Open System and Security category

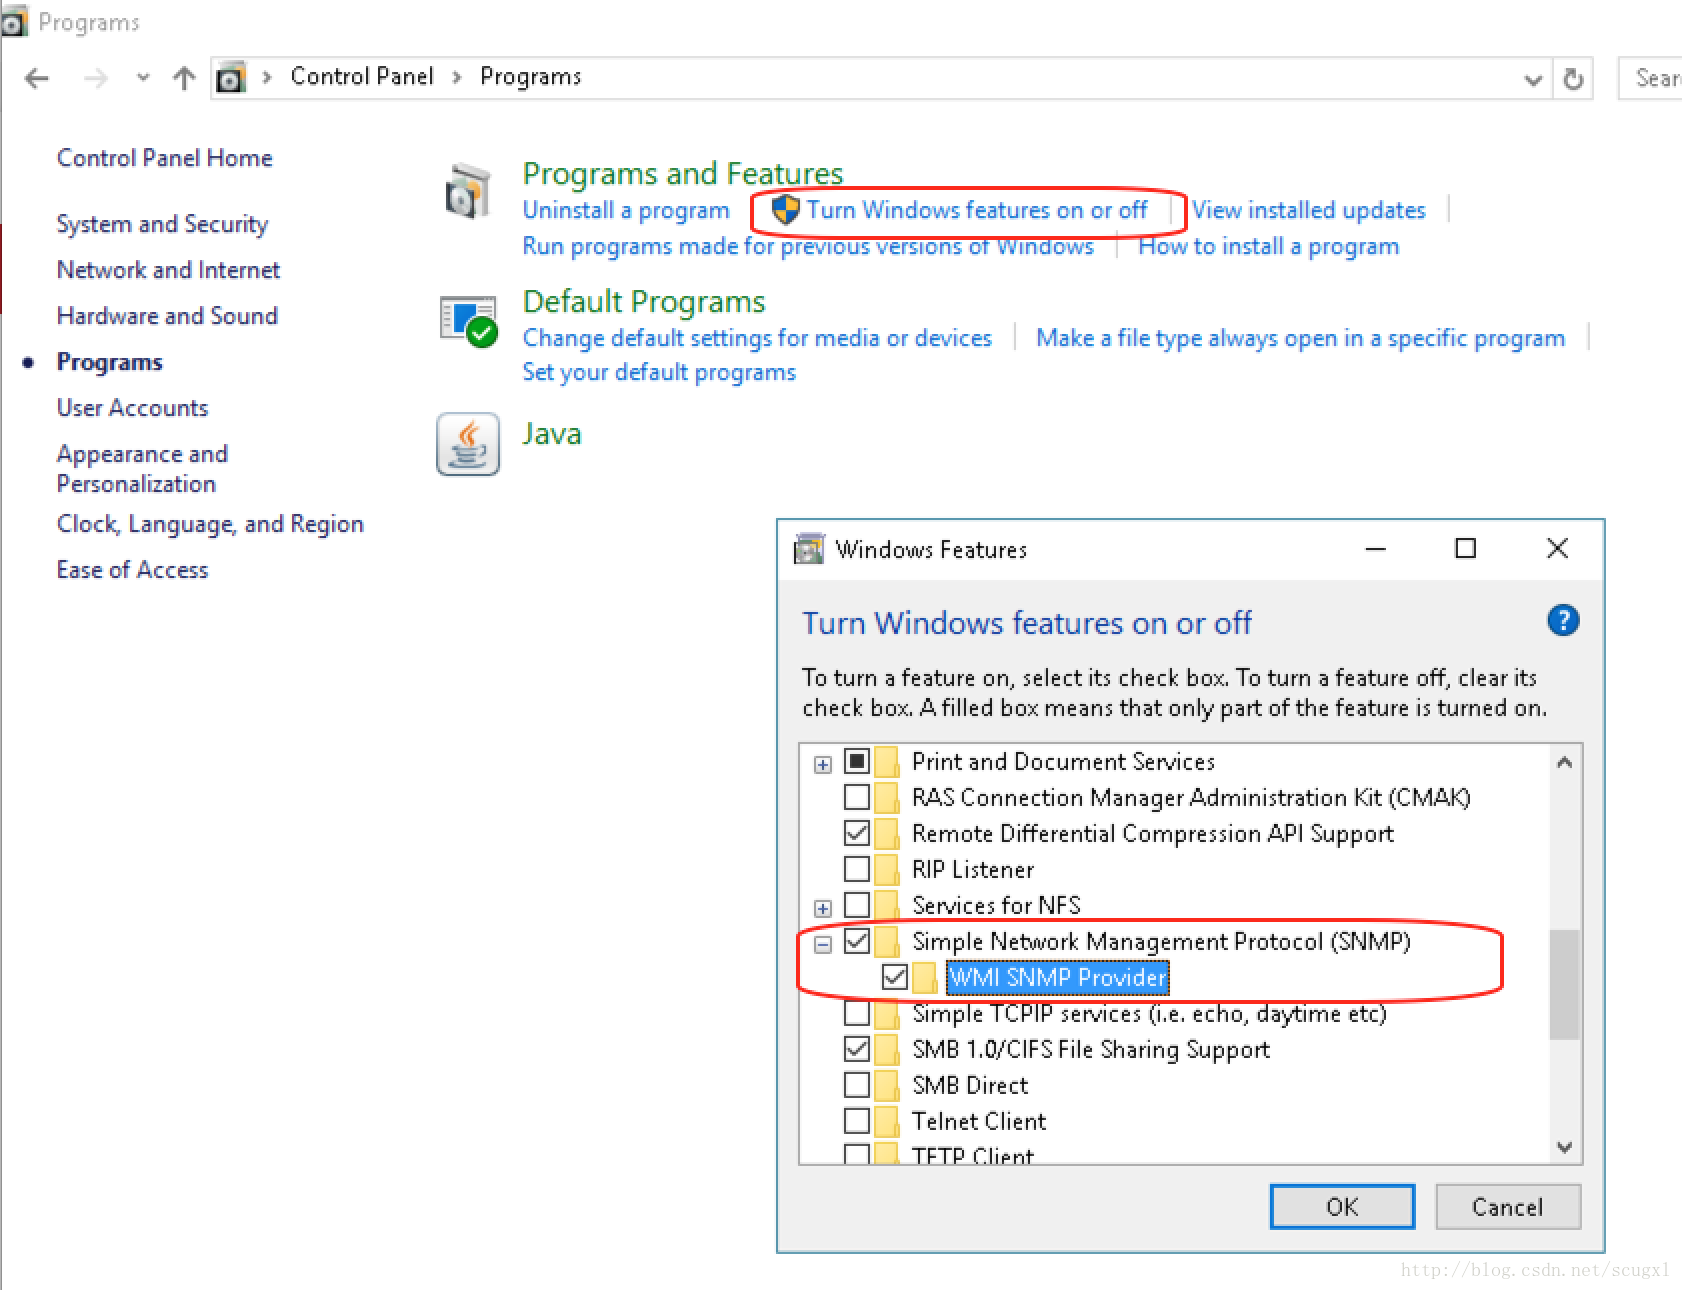[163, 224]
